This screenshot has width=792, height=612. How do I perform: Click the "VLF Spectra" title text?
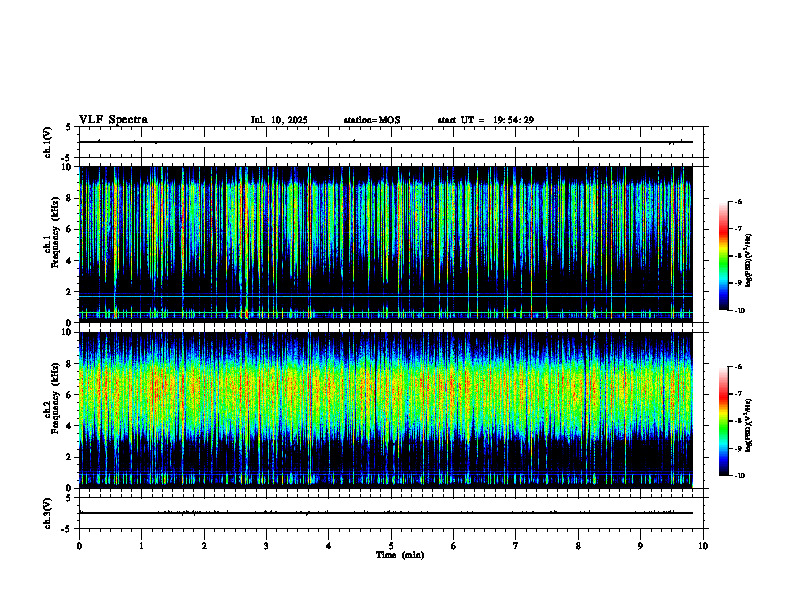[x=113, y=120]
